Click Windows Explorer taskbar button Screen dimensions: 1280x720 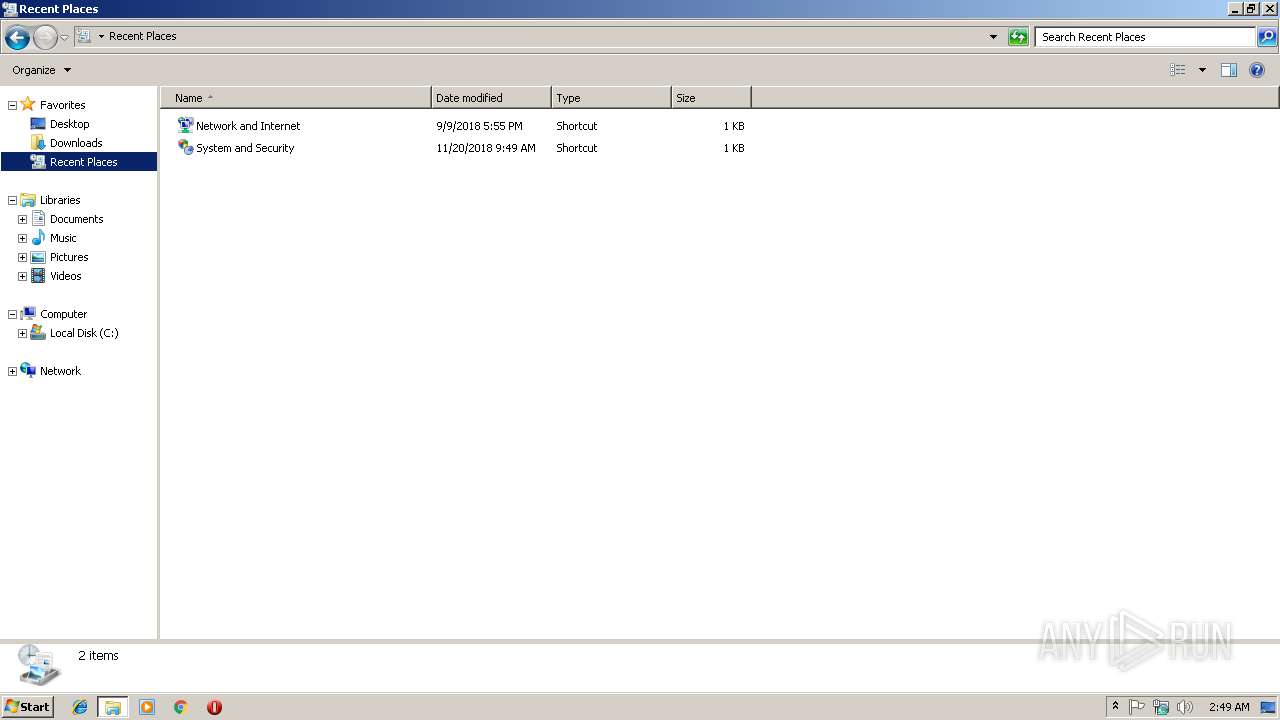pyautogui.click(x=113, y=707)
